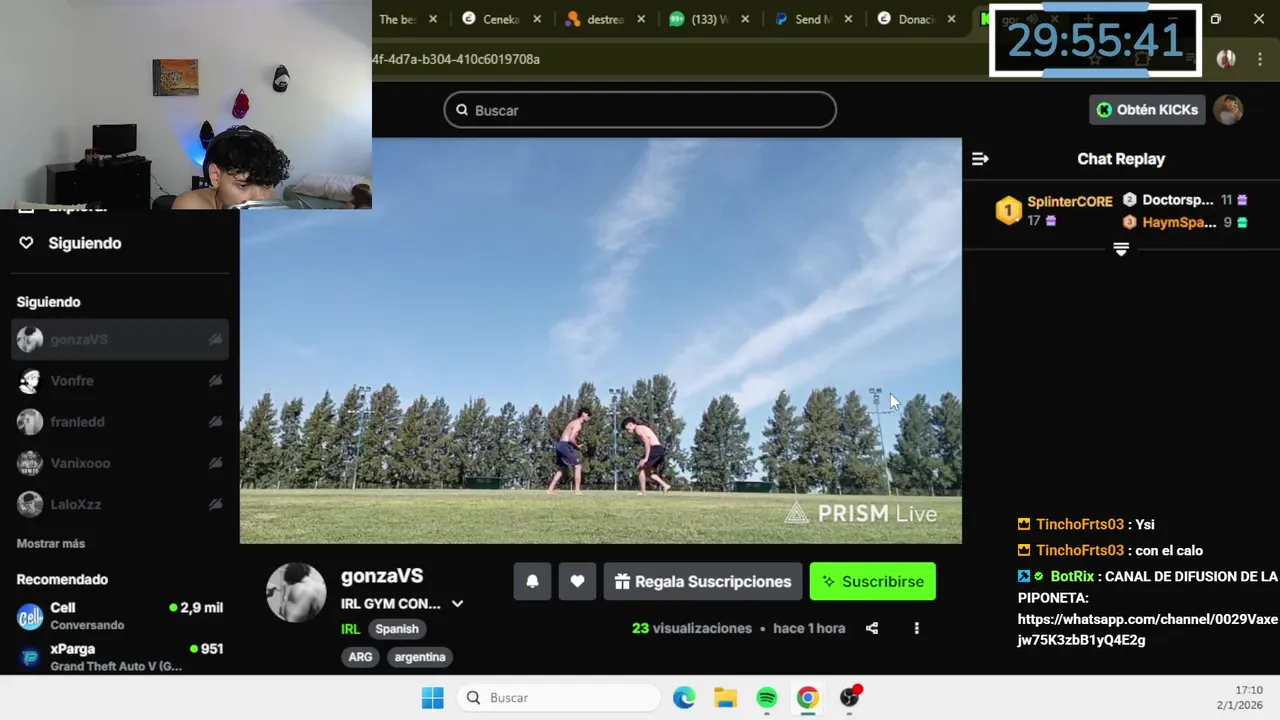The height and width of the screenshot is (720, 1280).
Task: Switch to 'The be...' browser tab
Action: point(397,19)
